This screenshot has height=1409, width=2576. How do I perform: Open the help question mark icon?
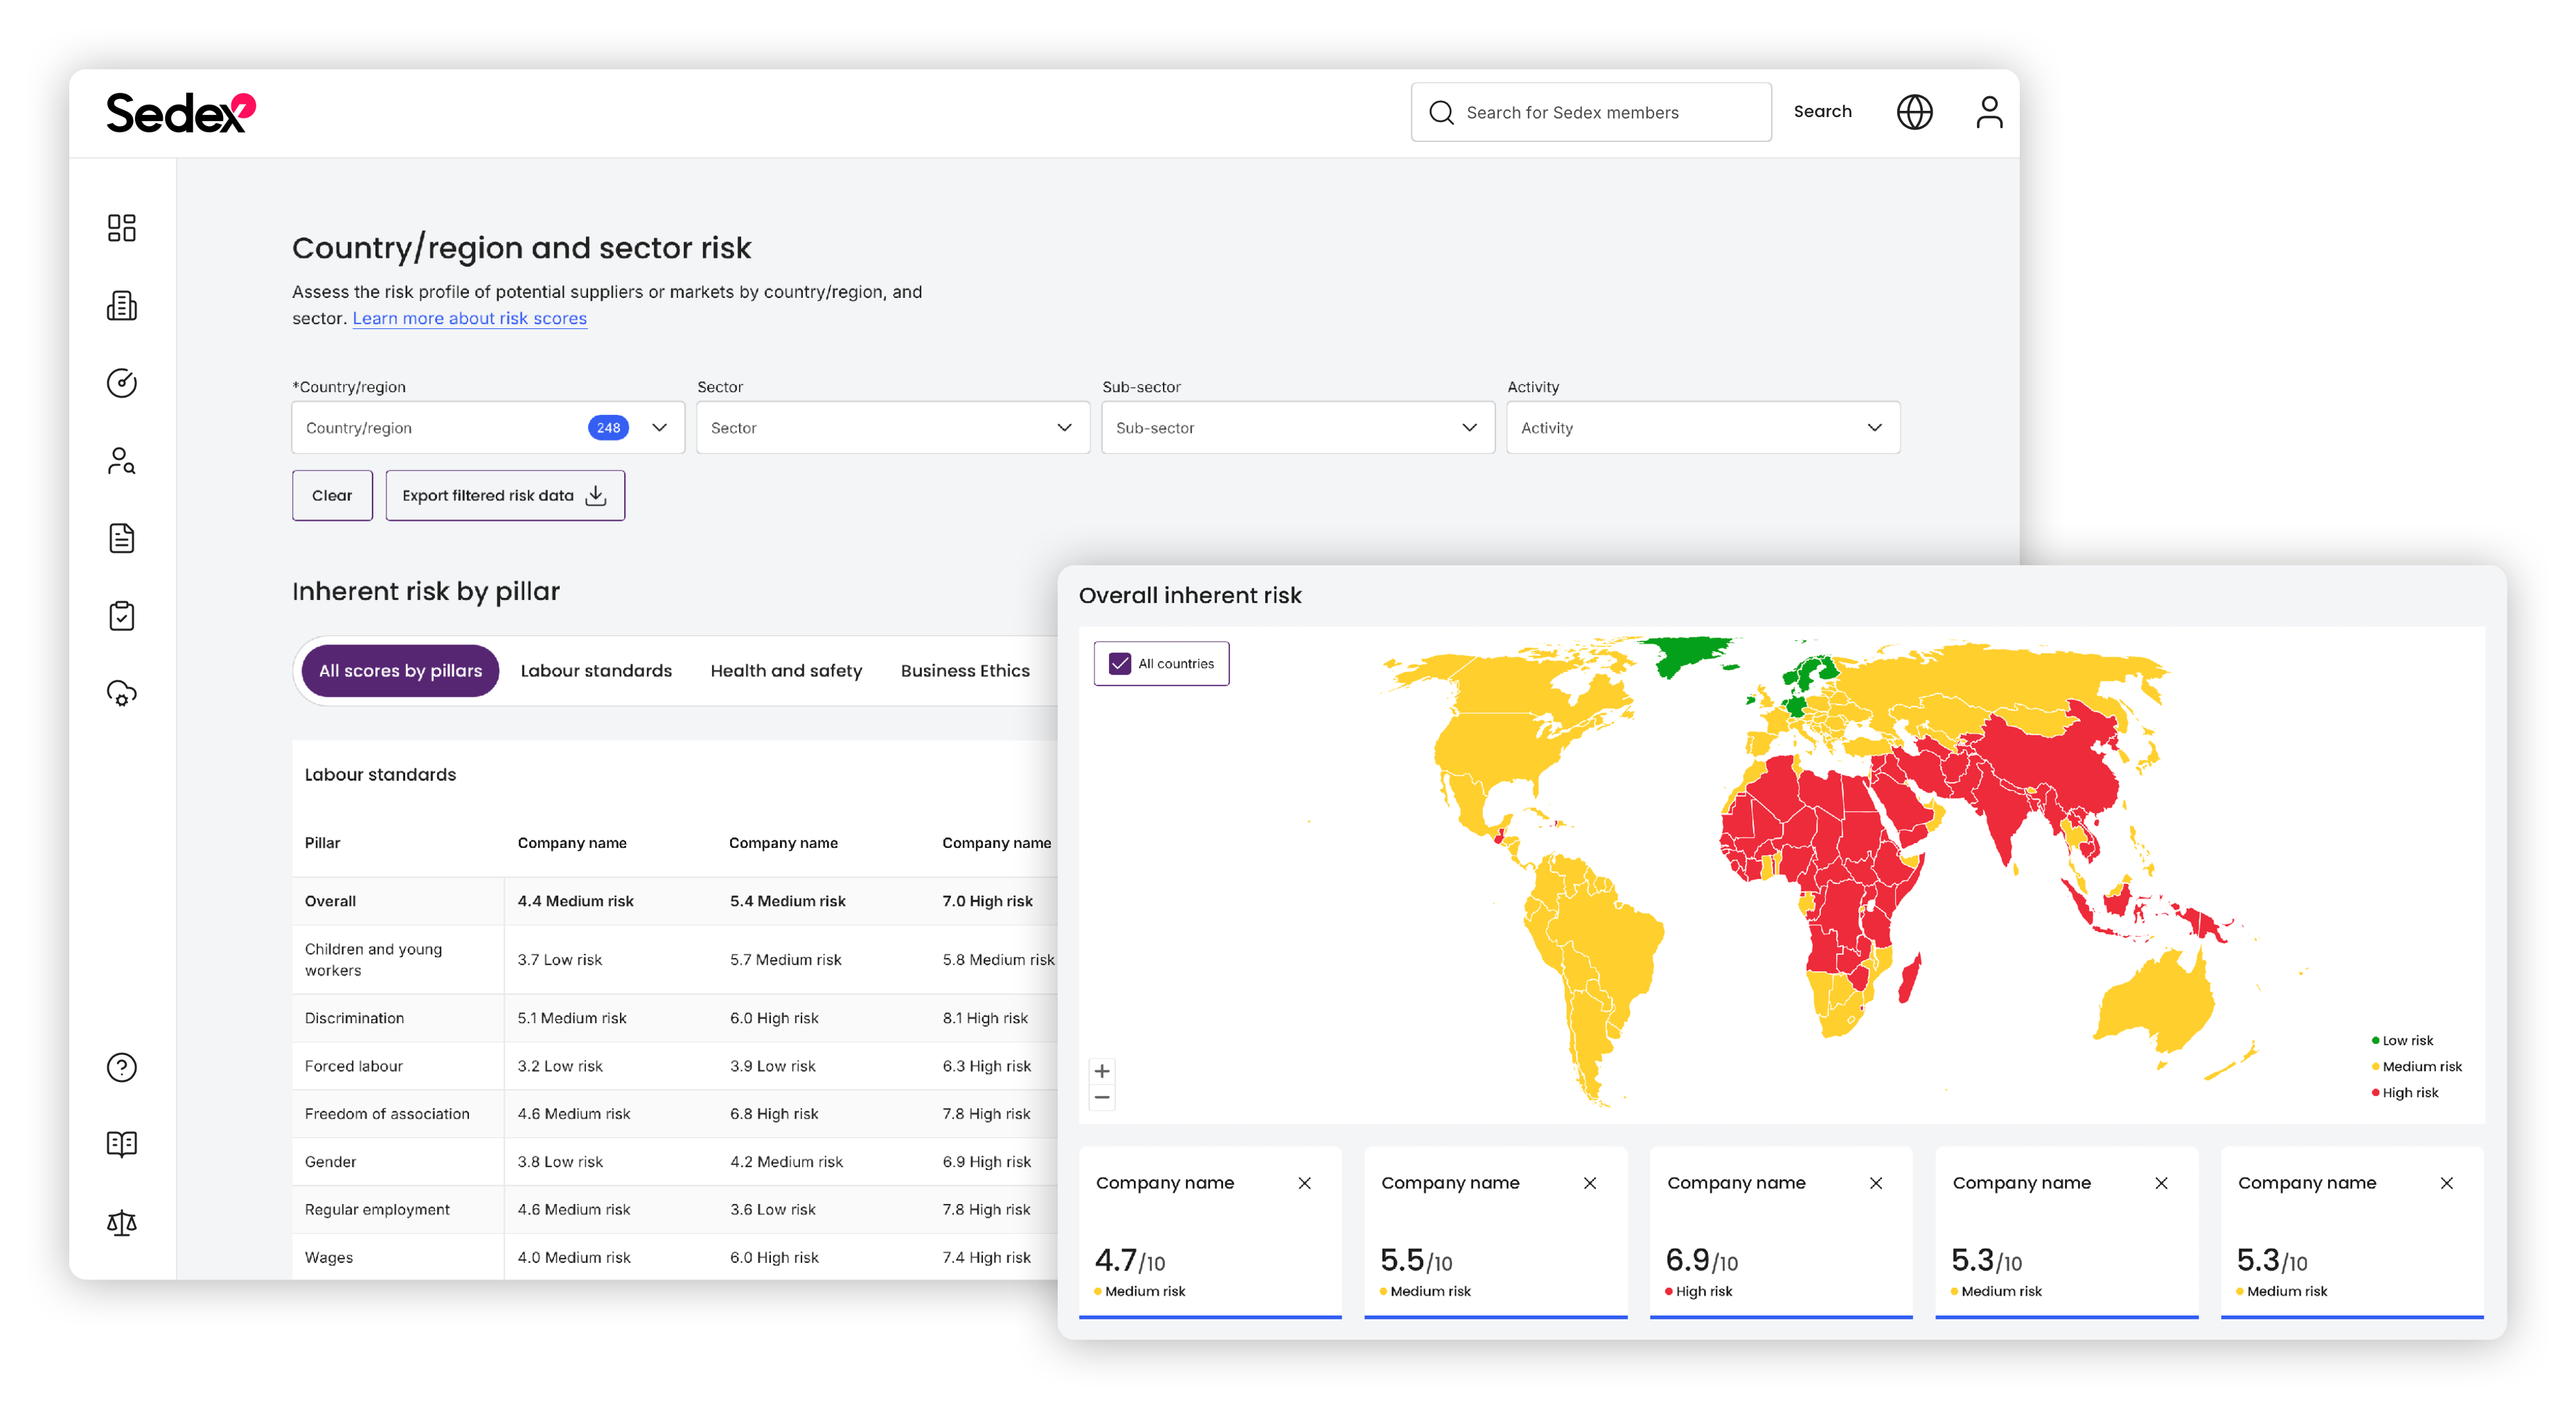122,1067
